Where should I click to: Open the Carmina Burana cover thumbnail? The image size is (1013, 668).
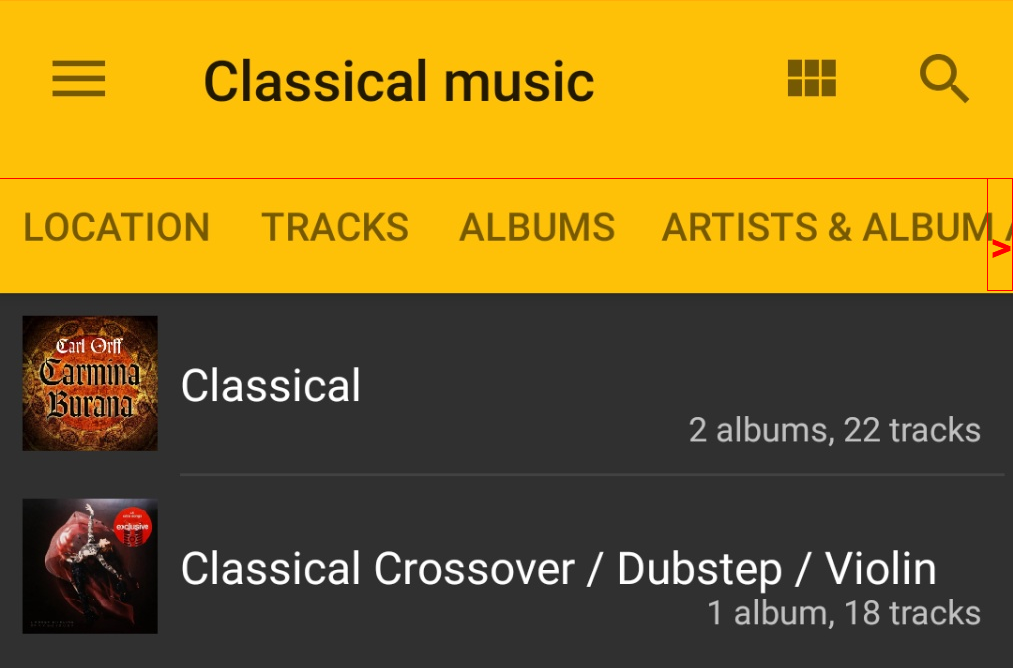(x=90, y=384)
